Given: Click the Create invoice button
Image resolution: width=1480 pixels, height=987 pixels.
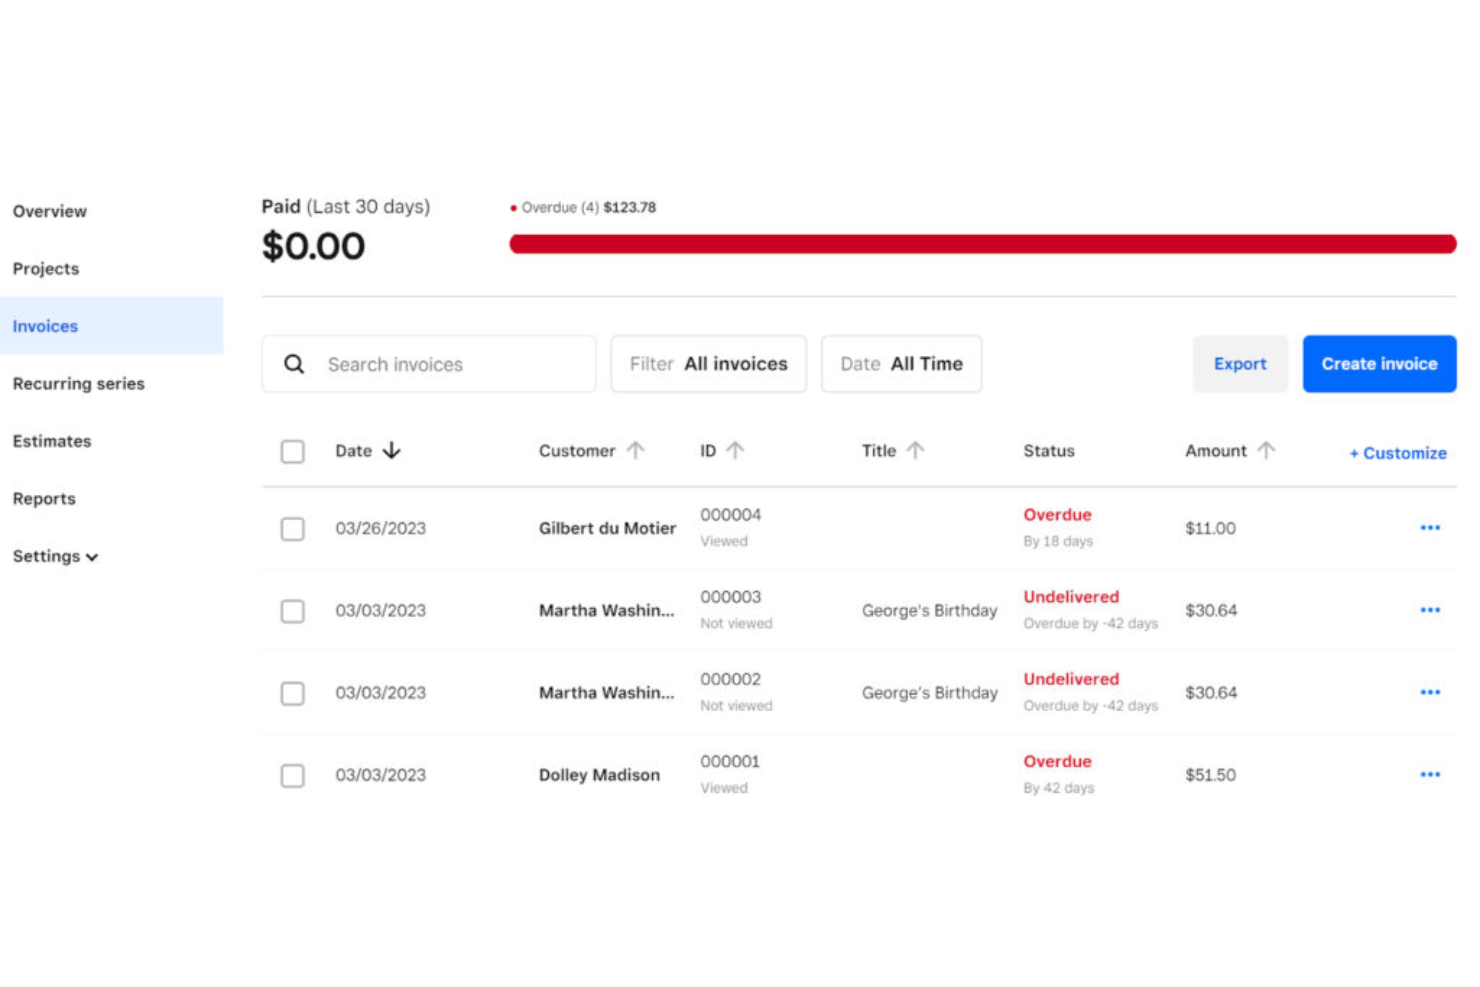Looking at the screenshot, I should (x=1379, y=364).
